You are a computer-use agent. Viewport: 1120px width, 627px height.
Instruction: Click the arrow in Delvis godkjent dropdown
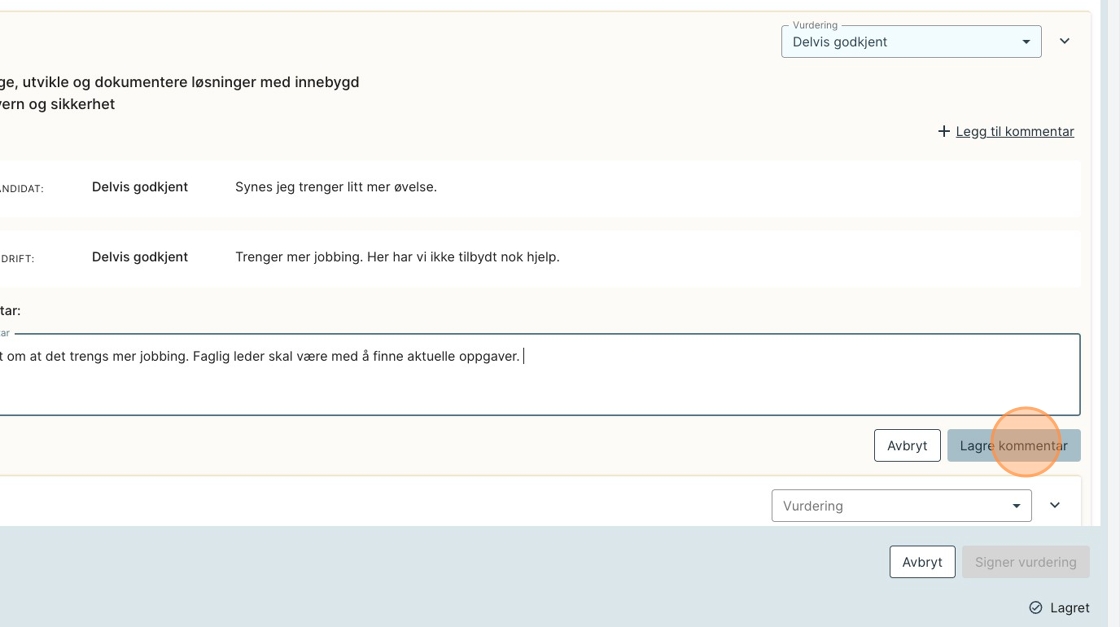coord(1025,42)
